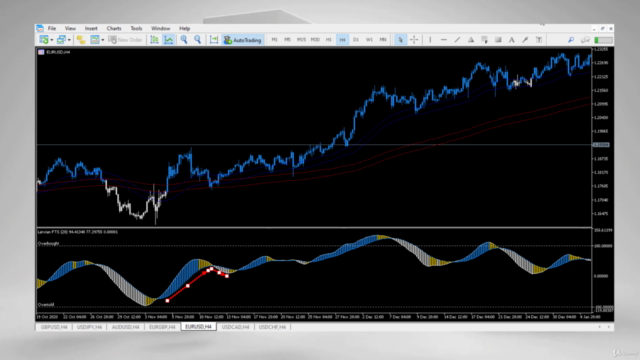This screenshot has height=360, width=640.
Task: Switch to the USDCAD,H4 chart tab
Action: (x=235, y=327)
